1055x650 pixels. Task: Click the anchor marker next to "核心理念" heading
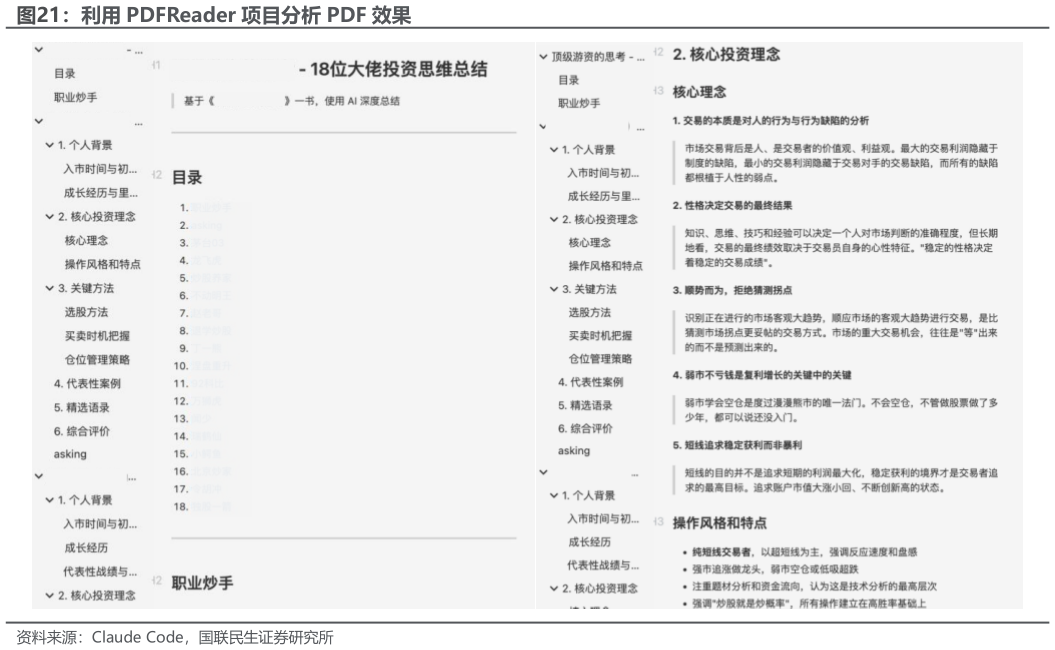[x=658, y=89]
